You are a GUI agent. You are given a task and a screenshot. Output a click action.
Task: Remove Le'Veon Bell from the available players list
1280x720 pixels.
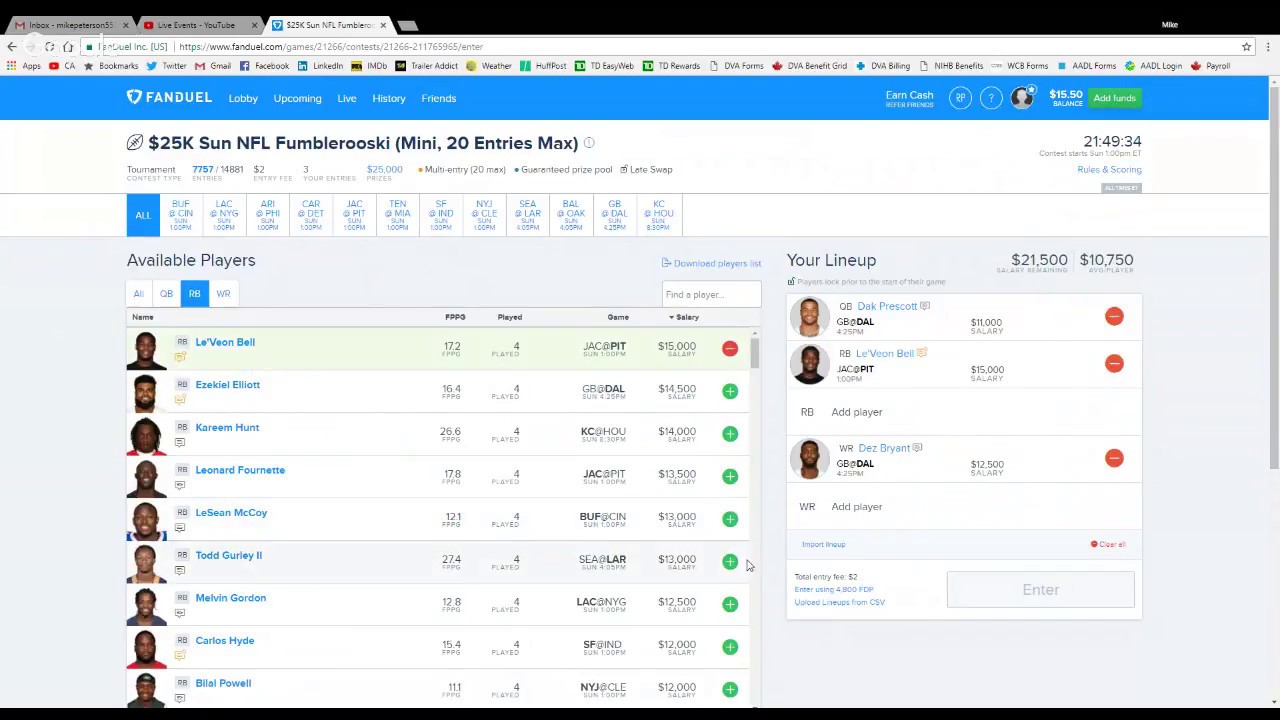pyautogui.click(x=730, y=349)
